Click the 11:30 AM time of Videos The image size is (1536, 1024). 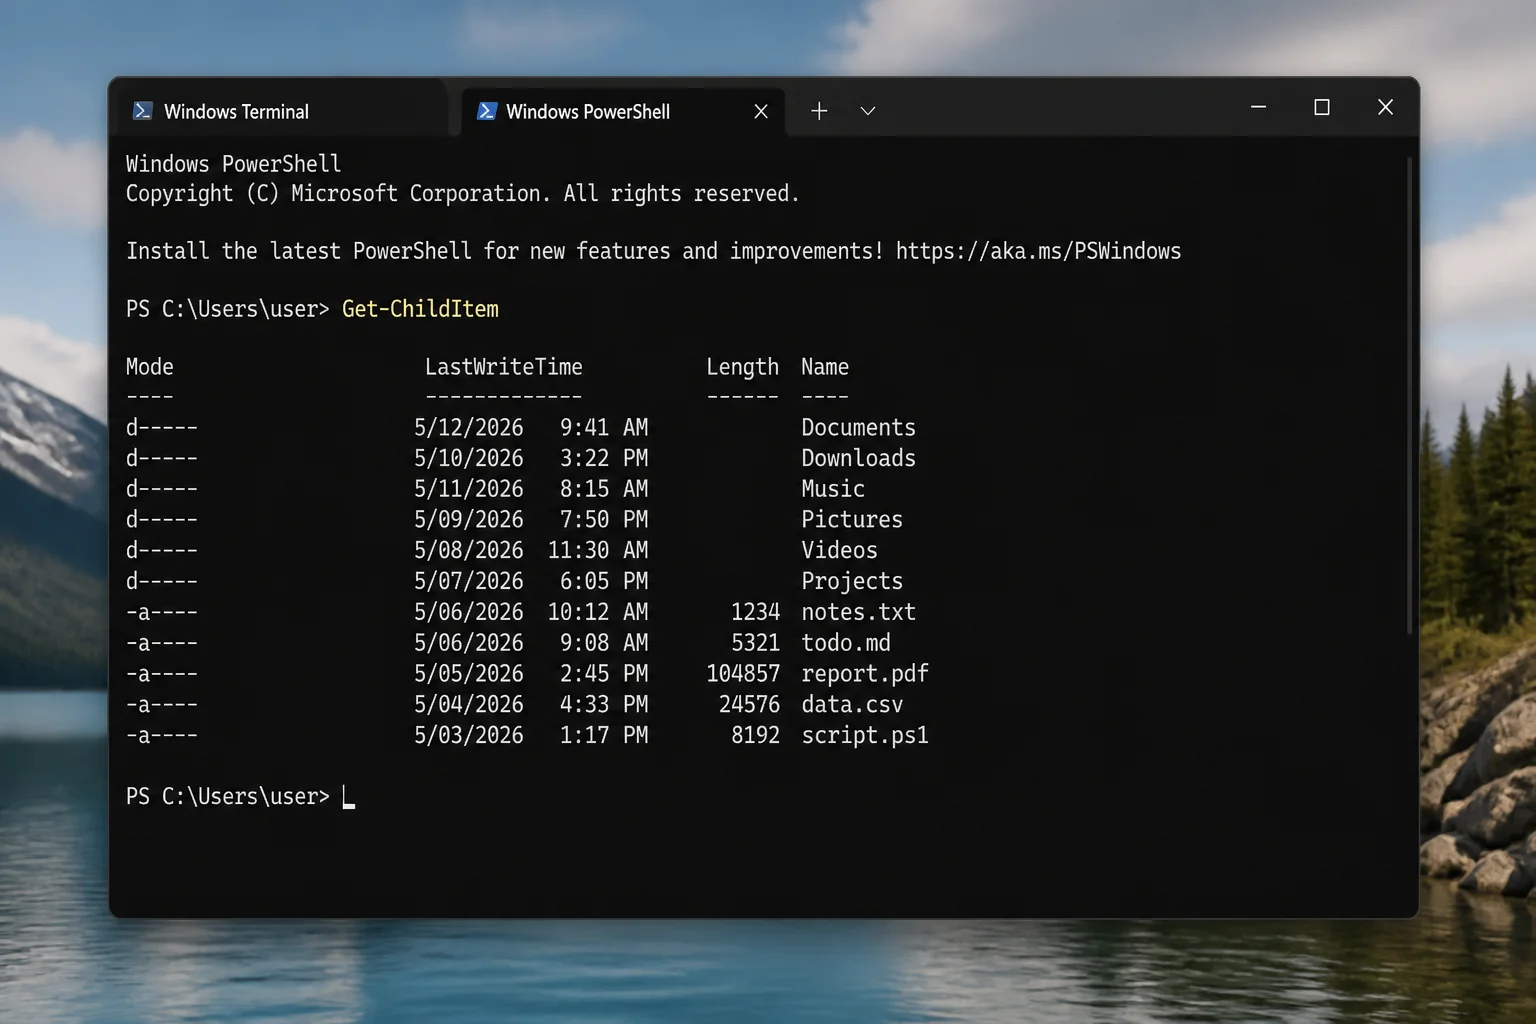point(598,551)
